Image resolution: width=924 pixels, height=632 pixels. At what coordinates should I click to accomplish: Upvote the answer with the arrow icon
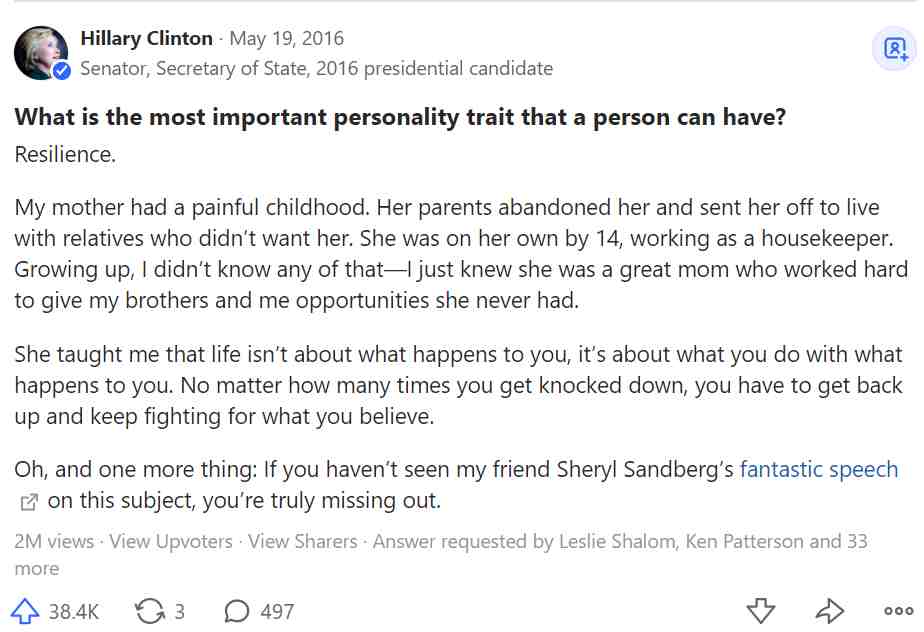pos(25,611)
